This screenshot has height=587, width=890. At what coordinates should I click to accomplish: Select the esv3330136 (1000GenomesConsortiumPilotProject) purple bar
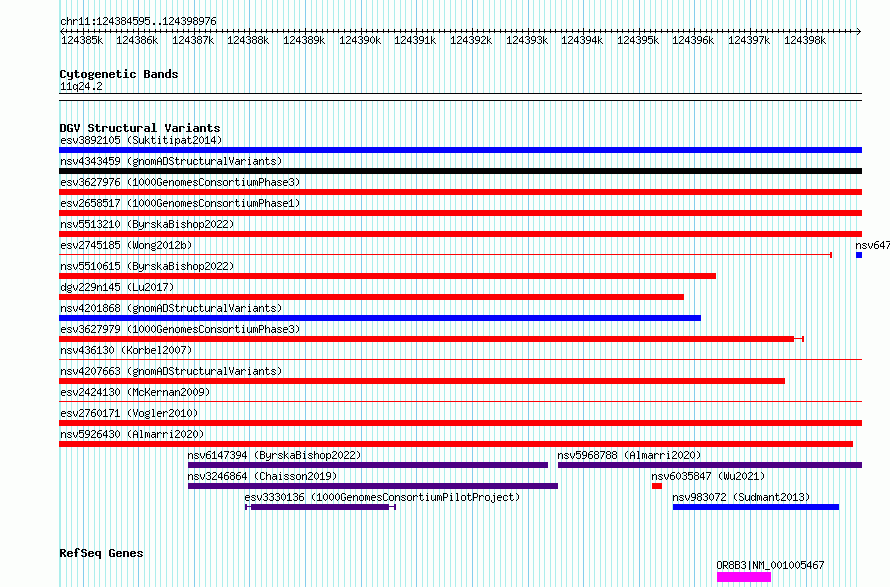click(320, 507)
